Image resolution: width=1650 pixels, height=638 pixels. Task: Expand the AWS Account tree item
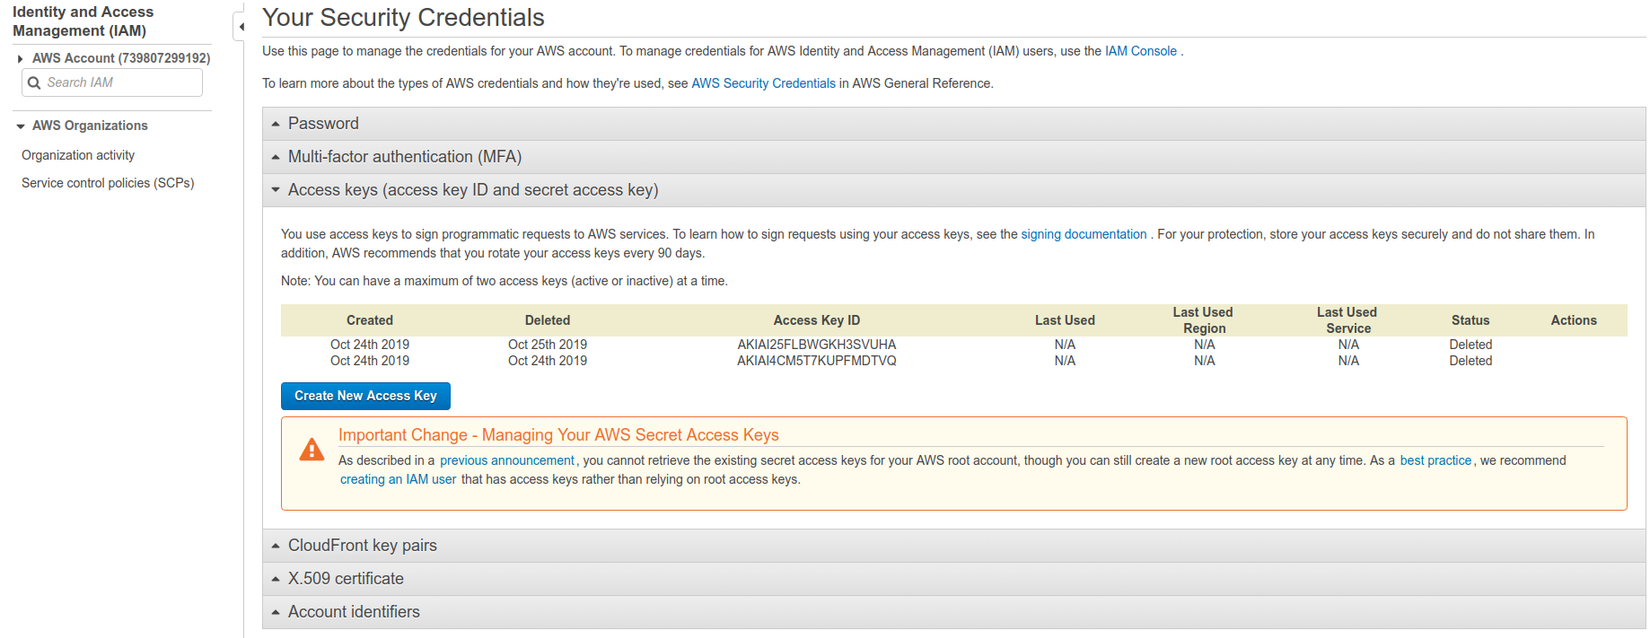[20, 59]
